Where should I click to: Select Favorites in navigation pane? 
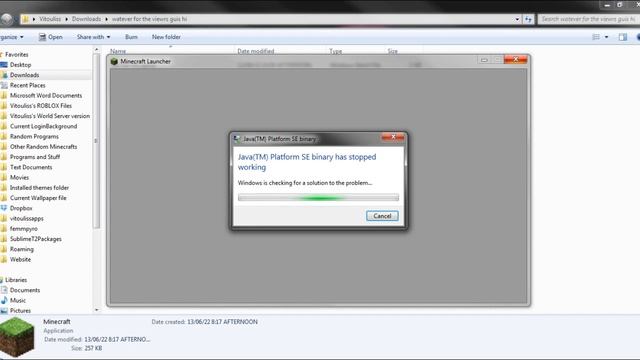point(17,54)
